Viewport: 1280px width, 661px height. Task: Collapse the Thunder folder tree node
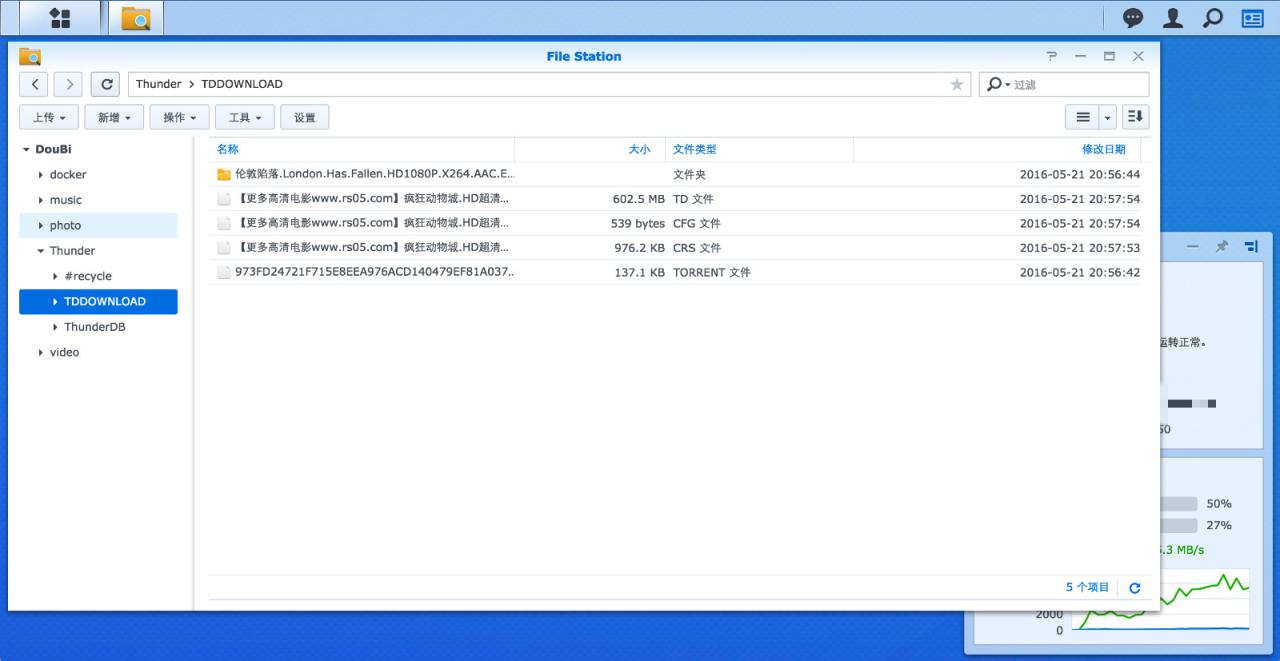[x=41, y=251]
